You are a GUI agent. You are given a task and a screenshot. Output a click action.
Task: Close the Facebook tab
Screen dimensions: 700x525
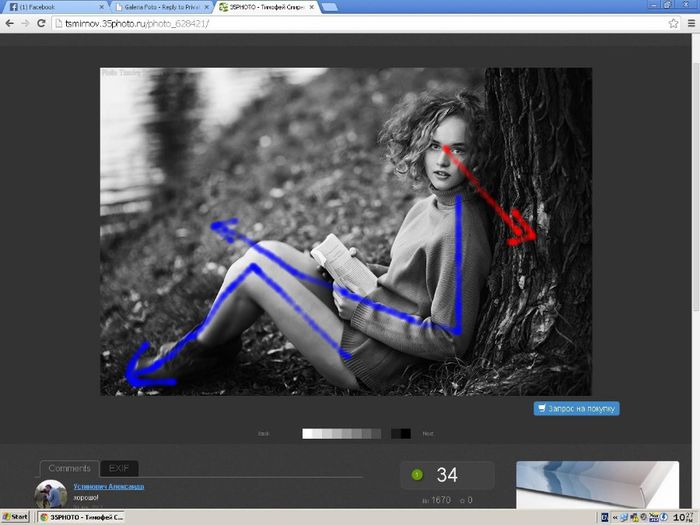pyautogui.click(x=101, y=7)
